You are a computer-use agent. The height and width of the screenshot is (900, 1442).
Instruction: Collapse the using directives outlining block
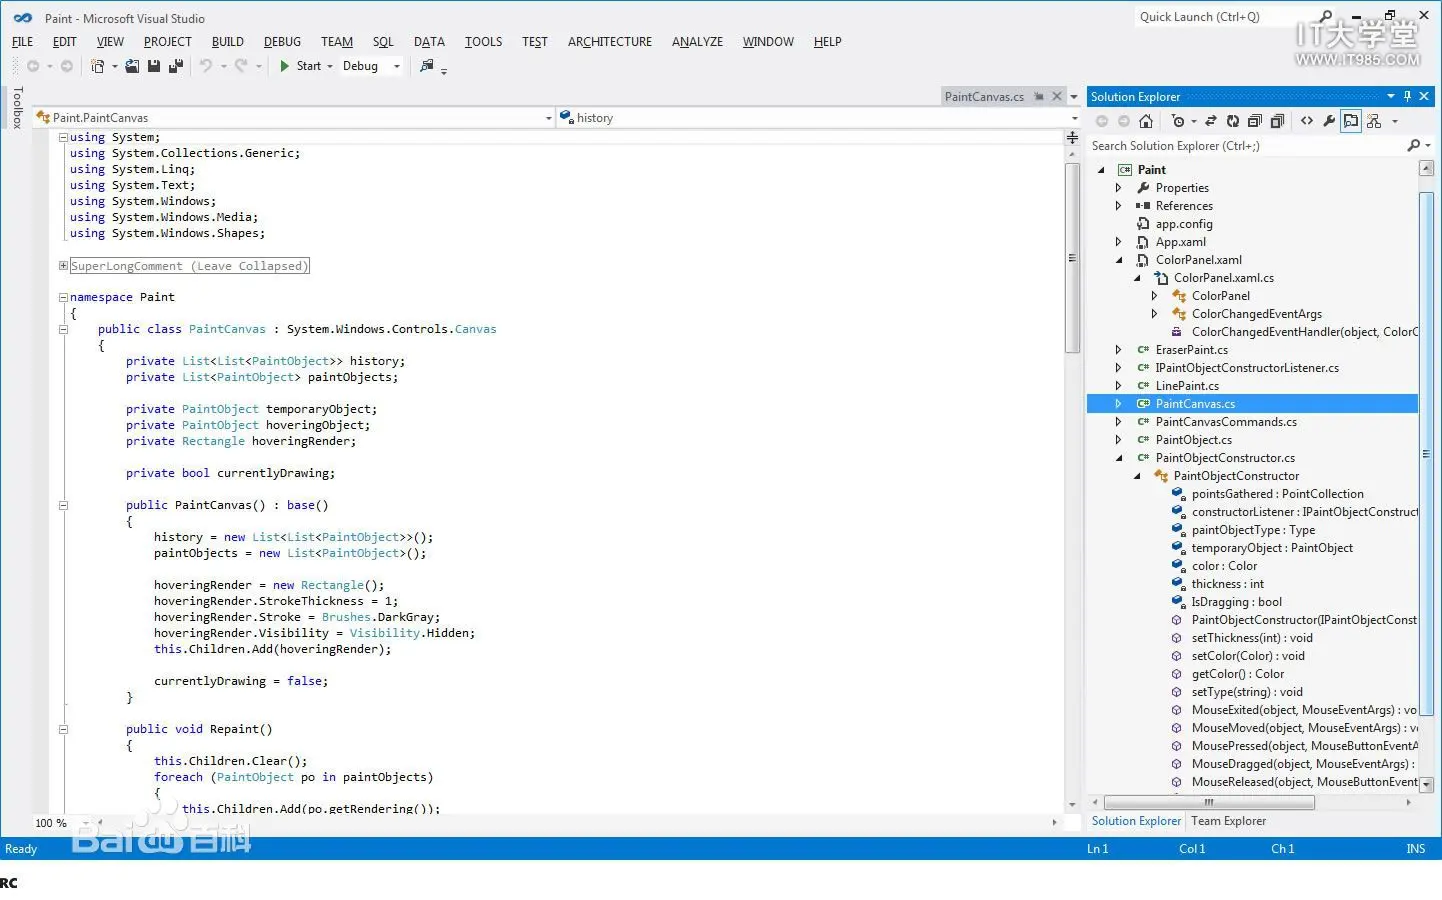pos(63,138)
